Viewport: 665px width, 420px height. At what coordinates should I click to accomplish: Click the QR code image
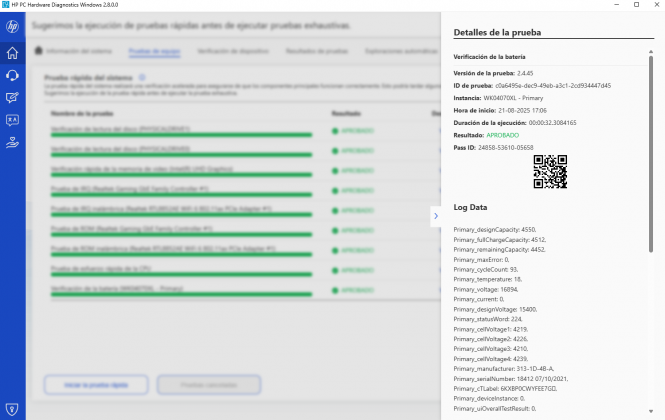[x=550, y=172]
